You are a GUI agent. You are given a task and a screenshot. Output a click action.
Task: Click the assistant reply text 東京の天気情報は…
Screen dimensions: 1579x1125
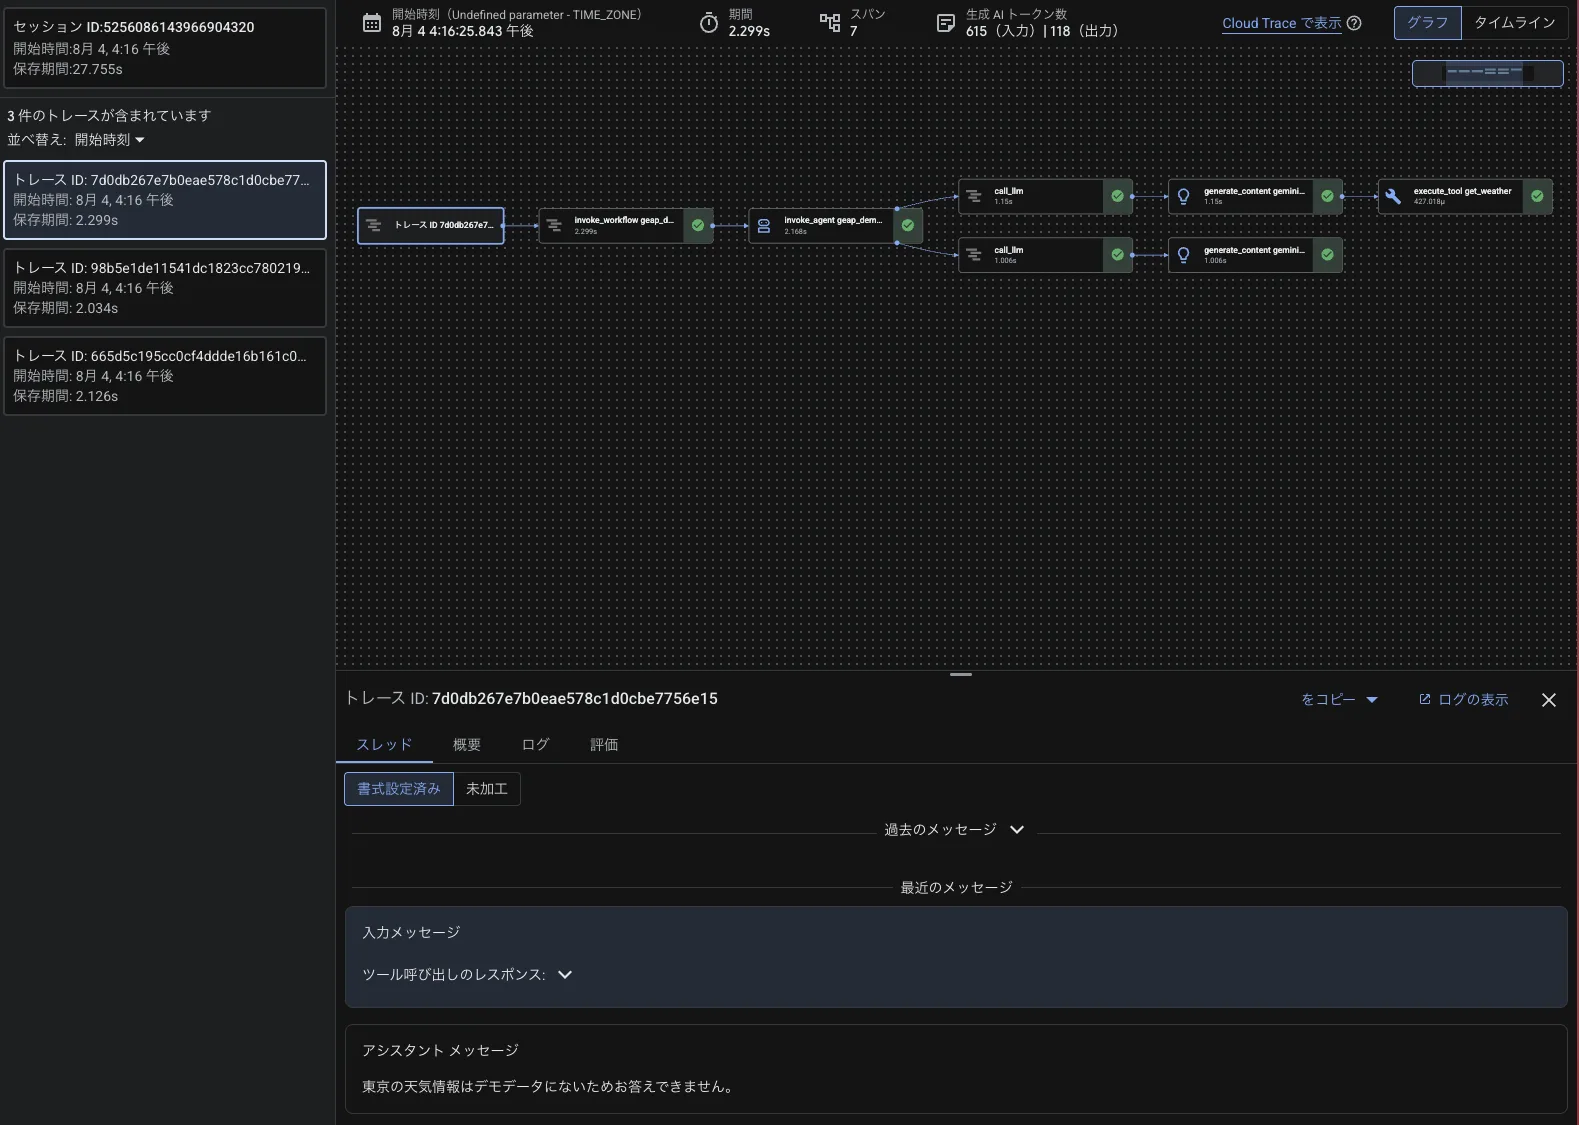coord(549,1087)
